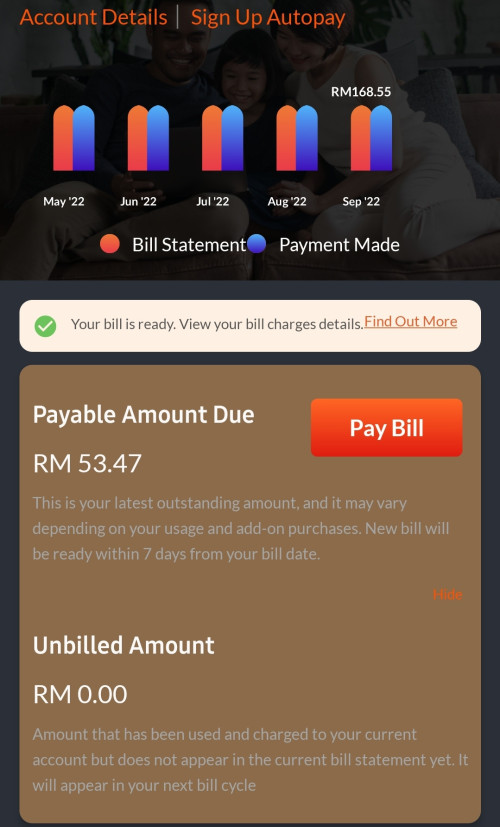Select the blue Payment Made legend dot
This screenshot has width=500, height=827.
coord(256,244)
